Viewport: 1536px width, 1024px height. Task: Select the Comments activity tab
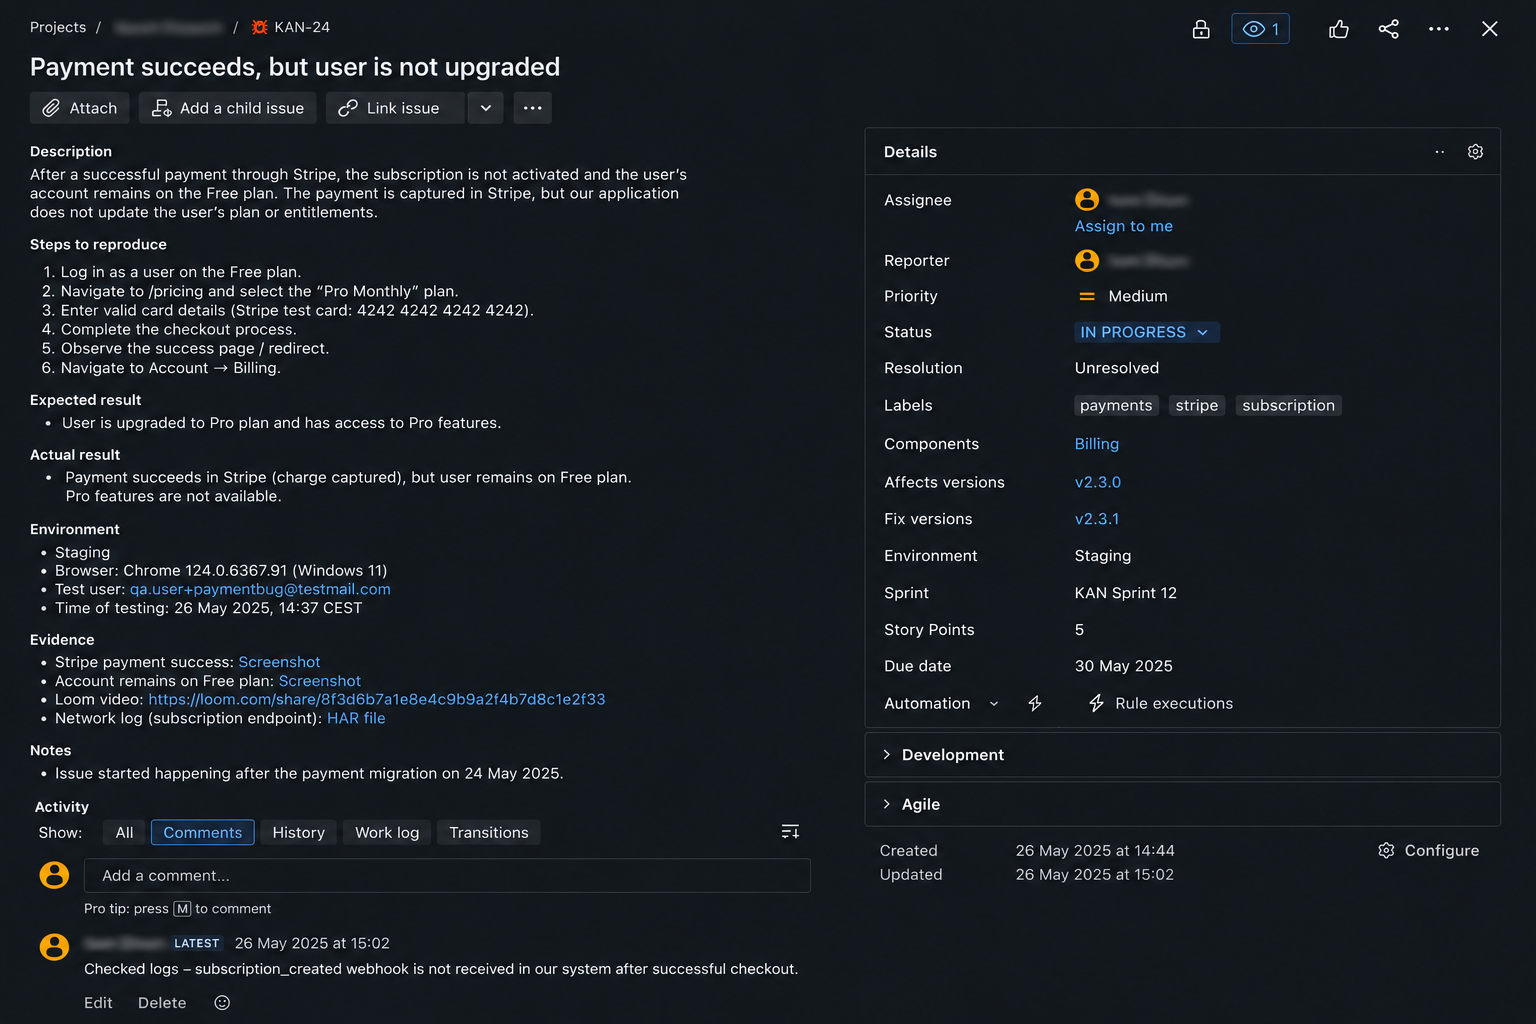(x=203, y=833)
